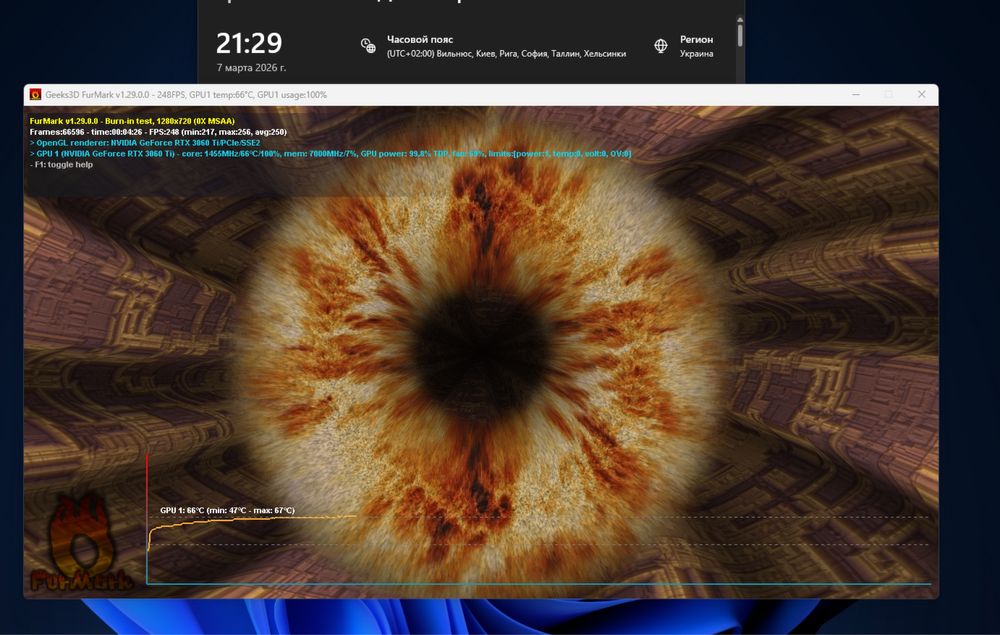The image size is (1000, 635).
Task: Click the date 7 марта 2026 г.
Action: click(x=251, y=68)
